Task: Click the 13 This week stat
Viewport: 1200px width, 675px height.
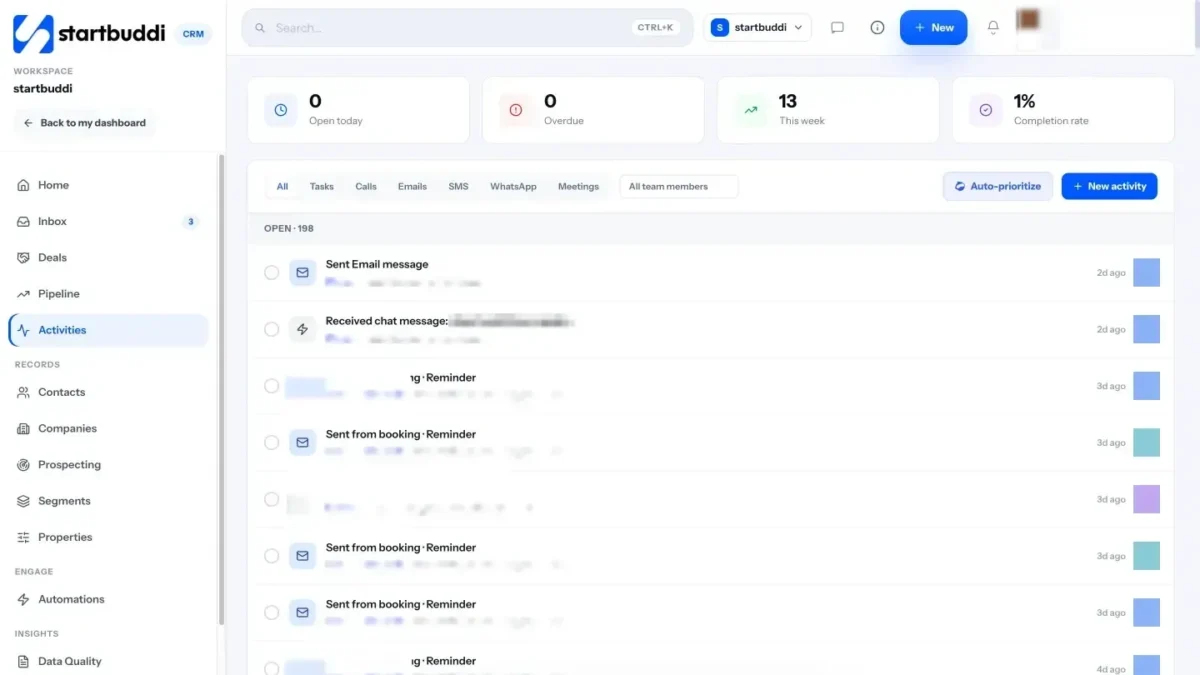Action: (828, 110)
